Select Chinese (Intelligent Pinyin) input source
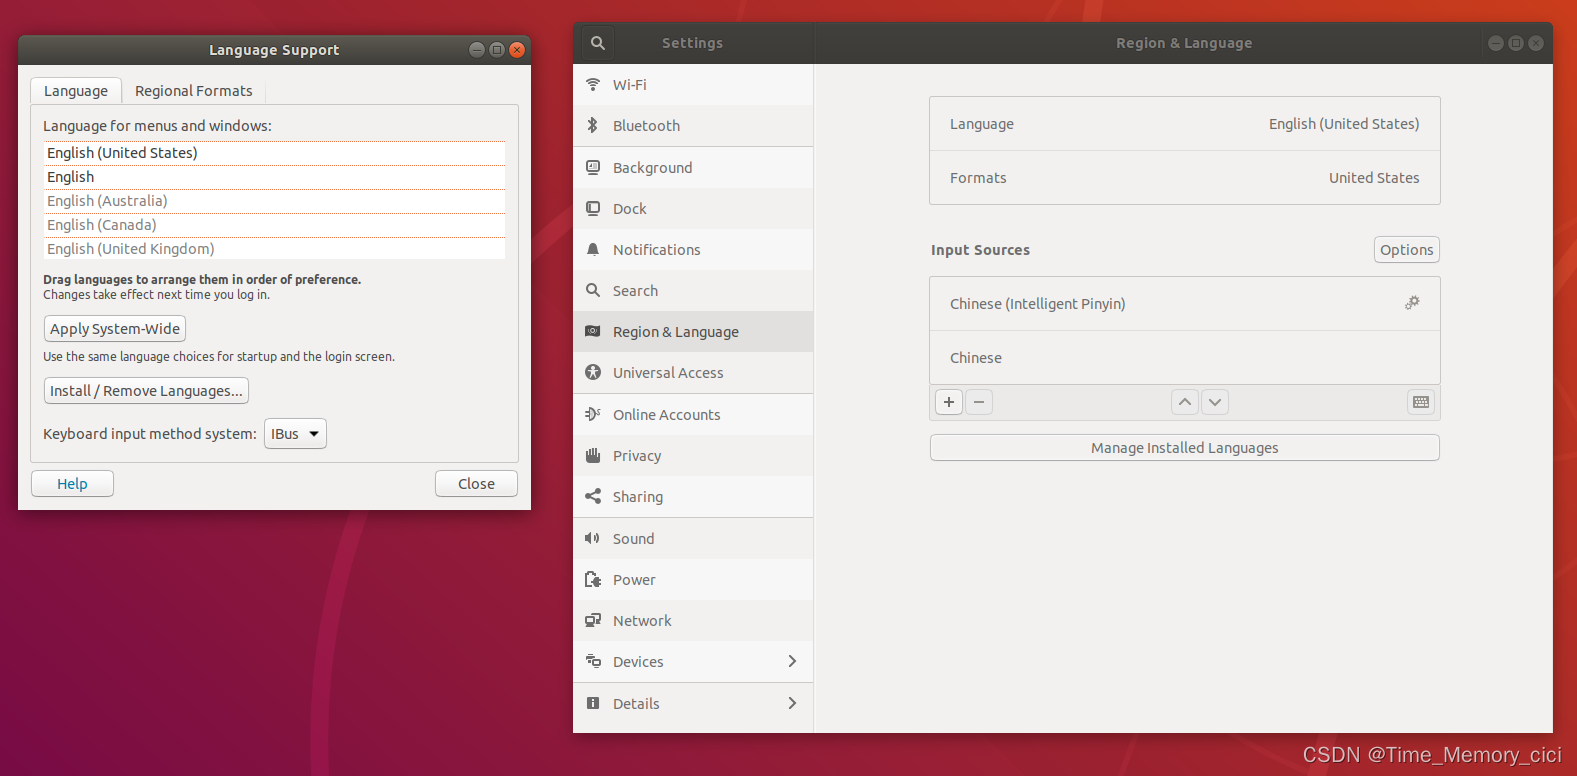The width and height of the screenshot is (1577, 776). coord(1185,304)
